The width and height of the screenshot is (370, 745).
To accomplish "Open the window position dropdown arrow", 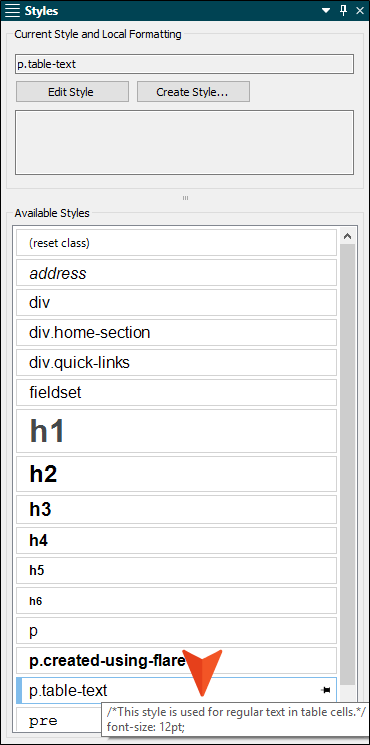I will coord(326,10).
